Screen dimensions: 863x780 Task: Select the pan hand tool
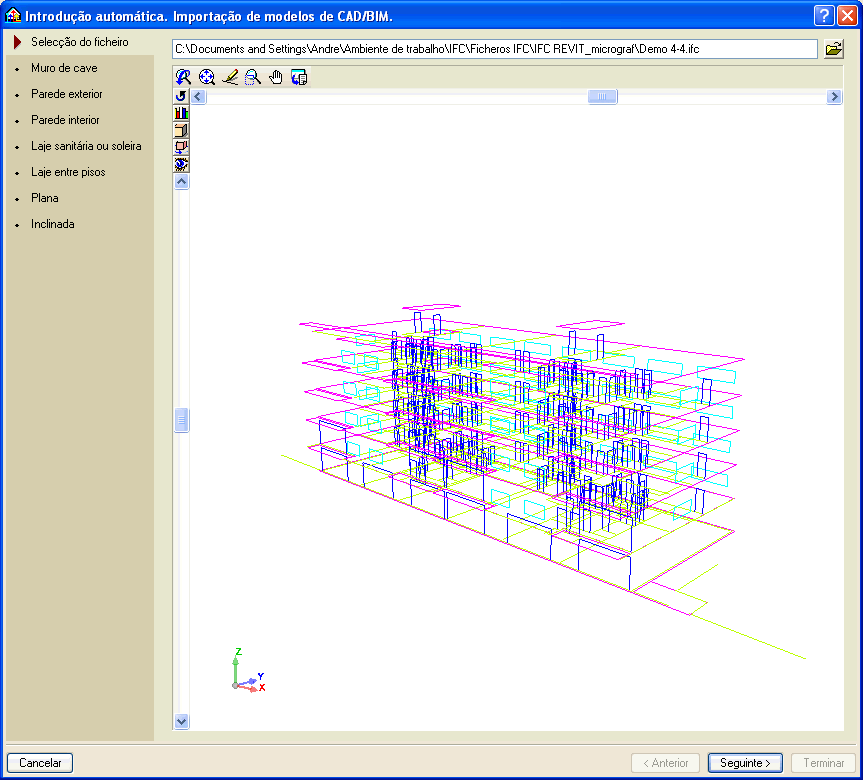coord(276,77)
